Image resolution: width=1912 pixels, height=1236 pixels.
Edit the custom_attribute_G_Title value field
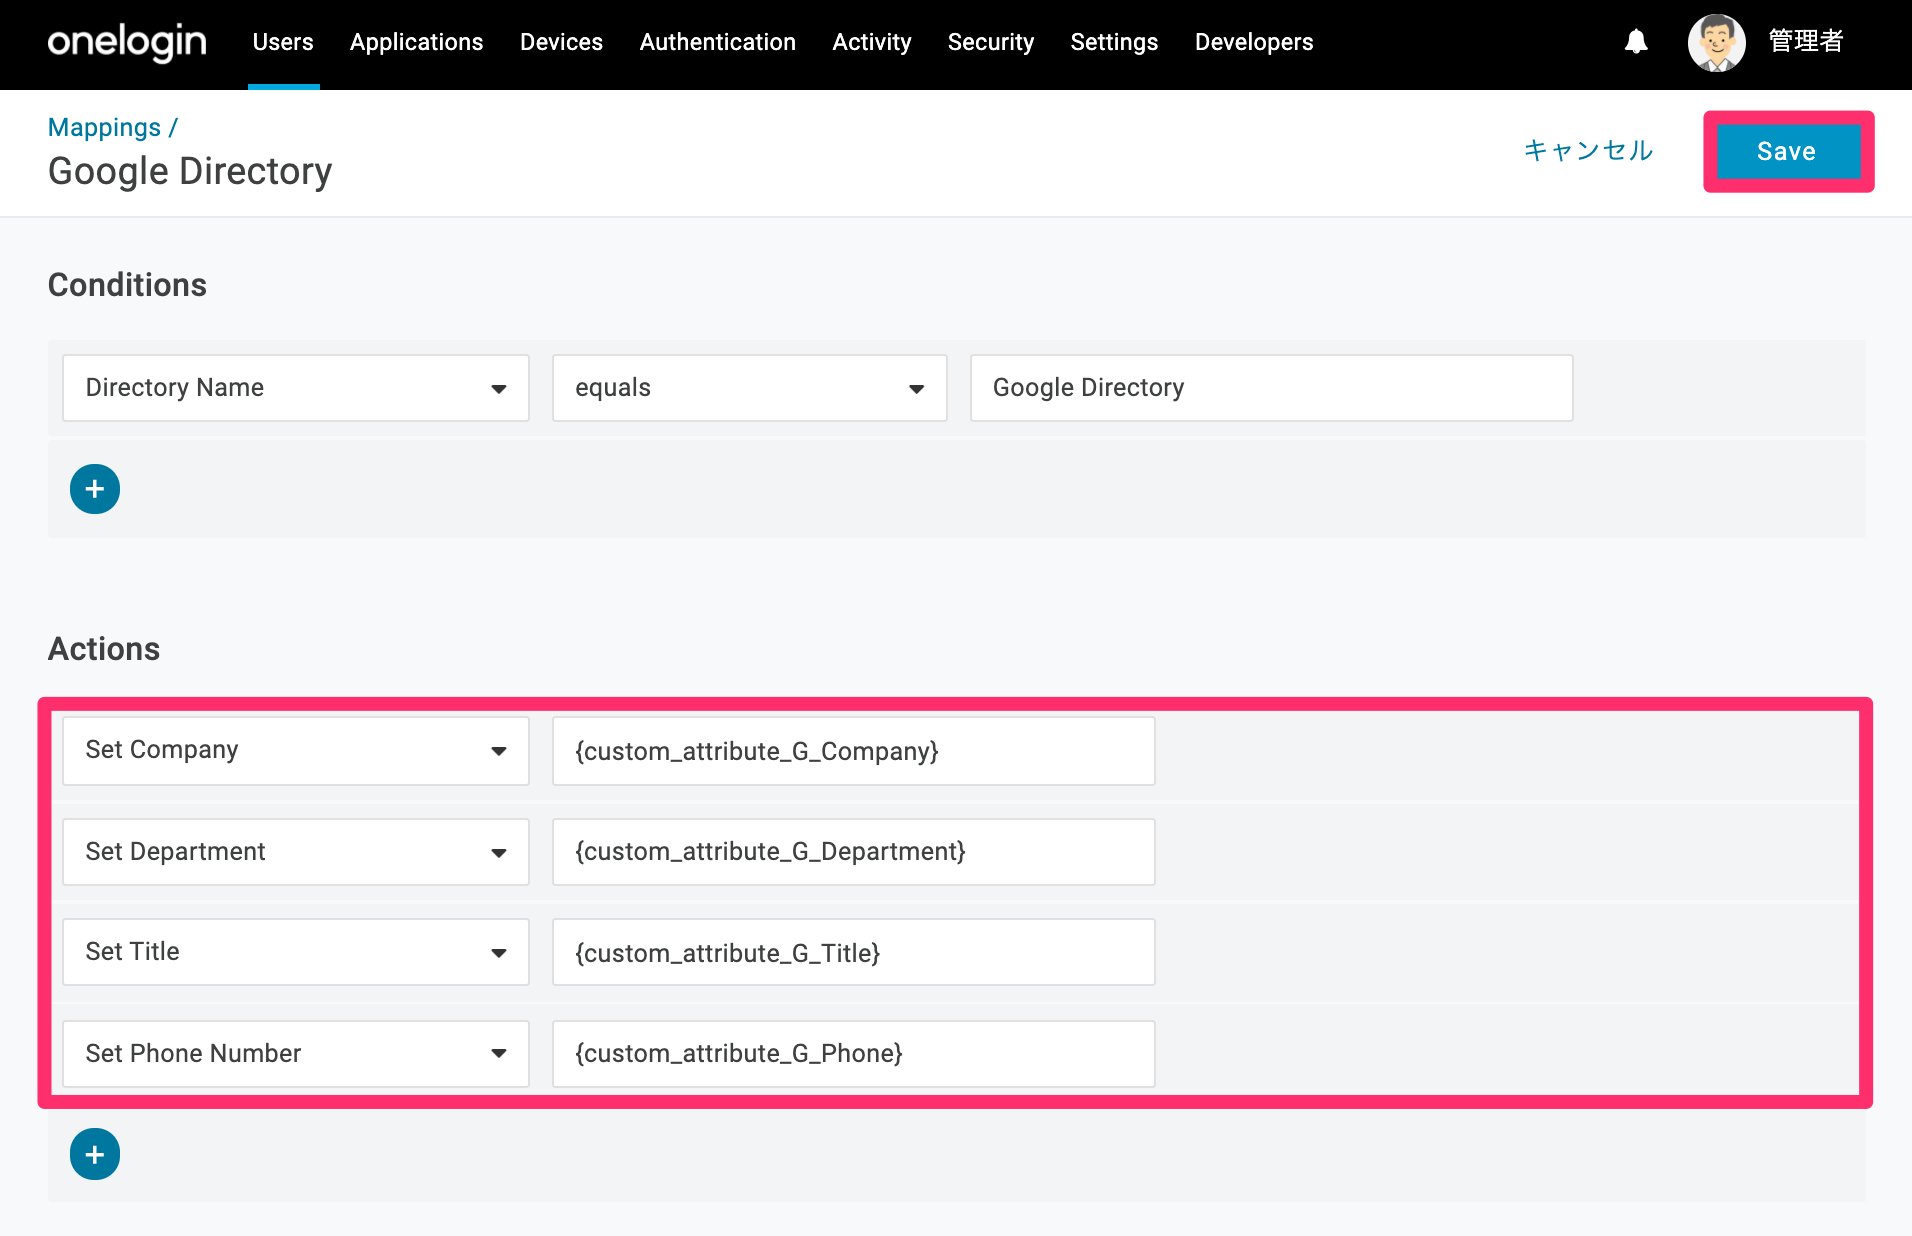[x=854, y=952]
